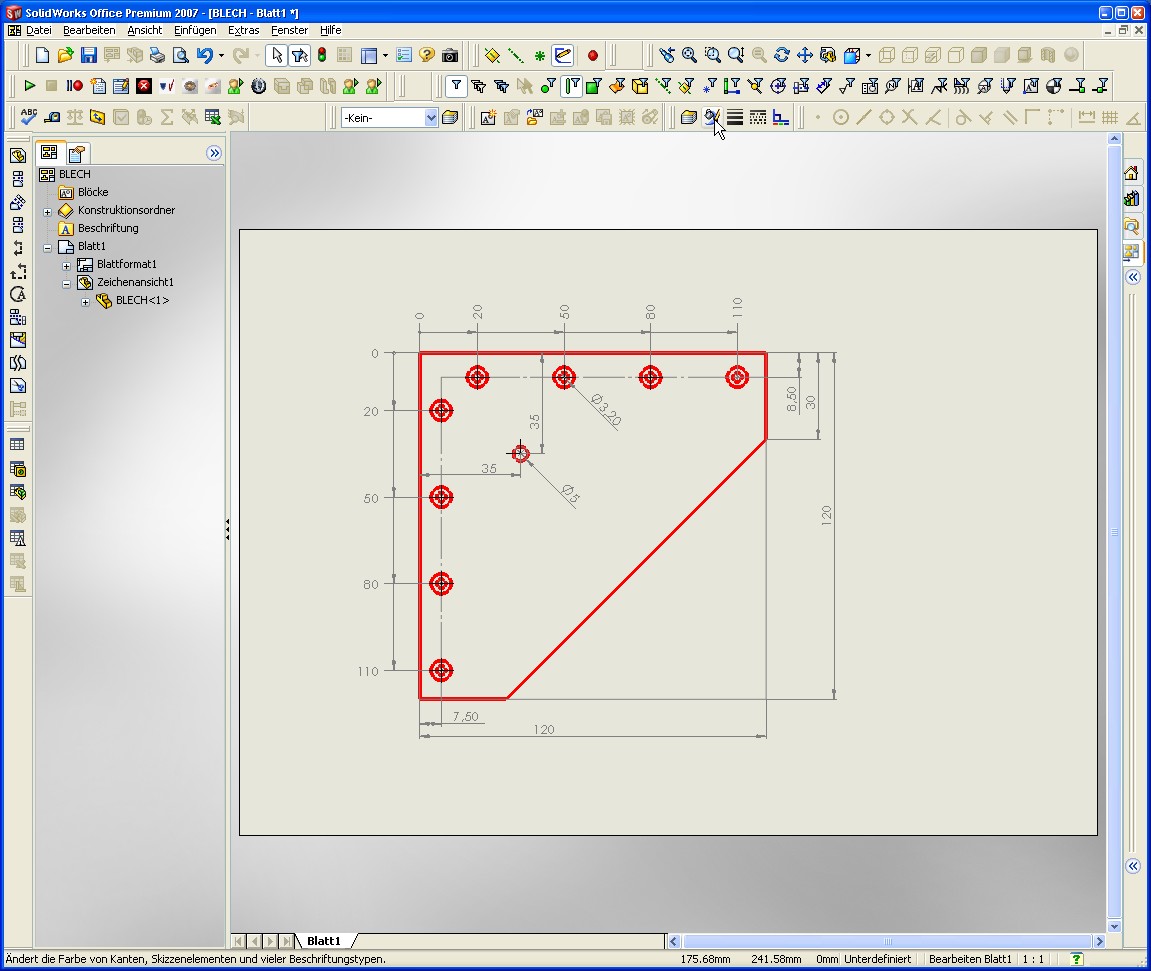Open the -Kein- layer dropdown

(x=431, y=118)
